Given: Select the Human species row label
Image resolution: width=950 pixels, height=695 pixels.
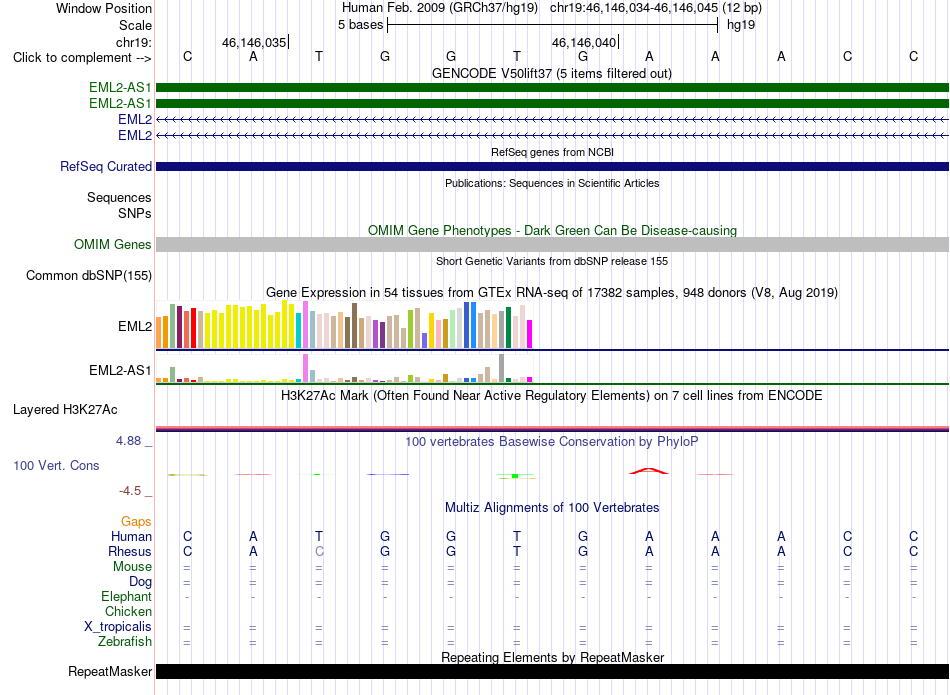Looking at the screenshot, I should pos(131,537).
